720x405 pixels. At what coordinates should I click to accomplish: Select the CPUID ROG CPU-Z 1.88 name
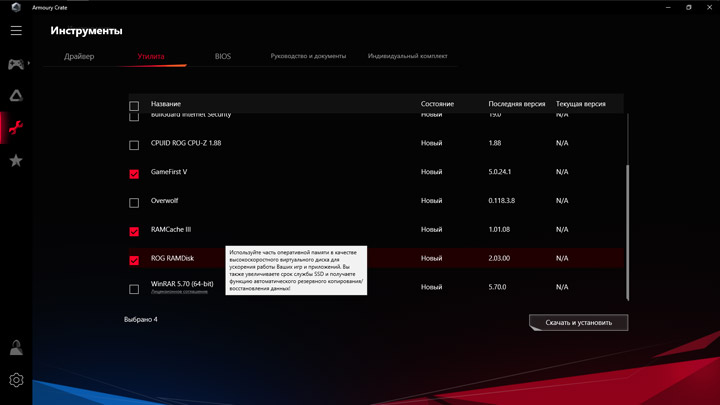click(x=186, y=143)
